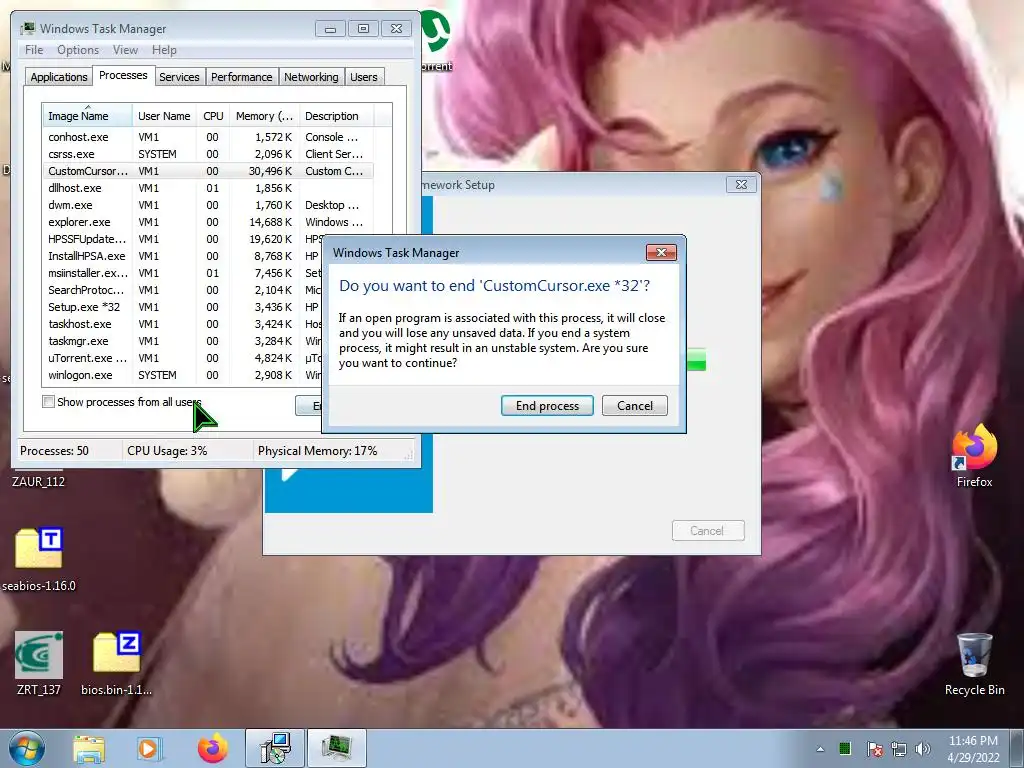Close the Windows Task Manager window

pos(396,29)
